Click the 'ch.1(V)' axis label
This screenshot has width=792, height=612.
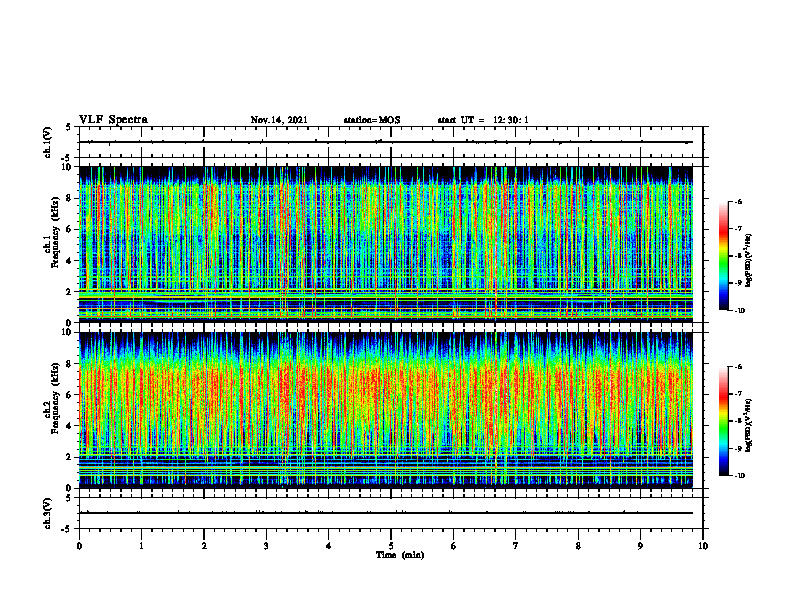pyautogui.click(x=48, y=142)
